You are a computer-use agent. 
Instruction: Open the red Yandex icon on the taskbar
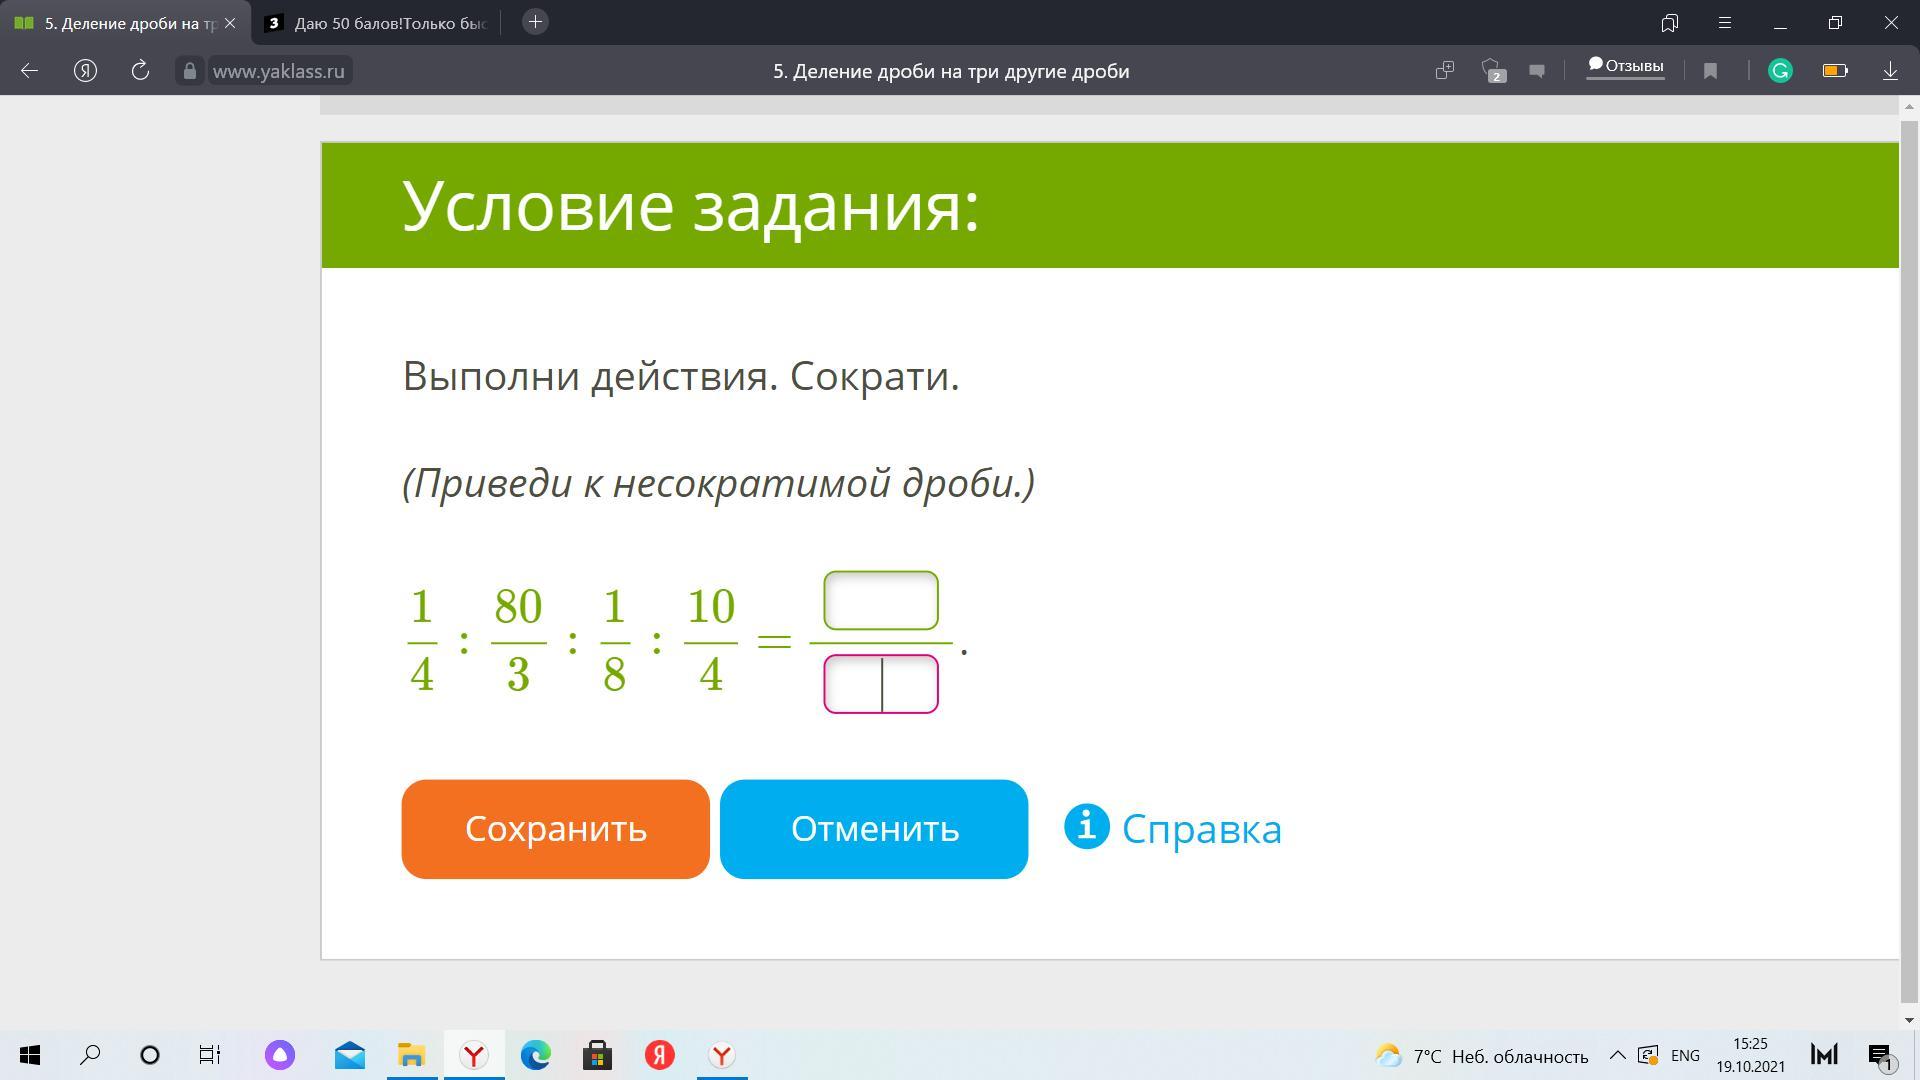pos(660,1055)
